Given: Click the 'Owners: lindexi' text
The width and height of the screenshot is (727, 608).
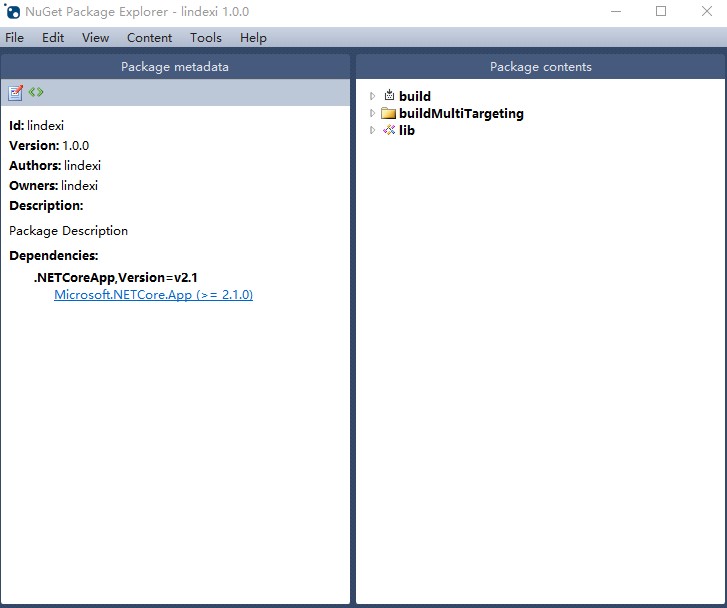Looking at the screenshot, I should [x=53, y=186].
